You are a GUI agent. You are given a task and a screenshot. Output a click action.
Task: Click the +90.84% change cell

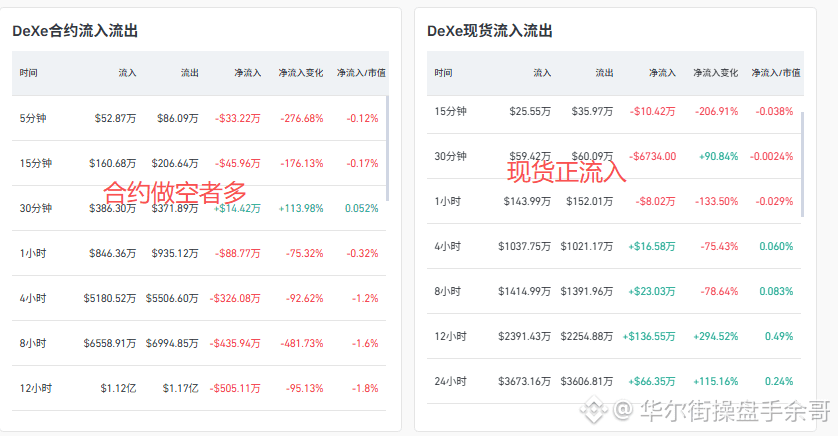[x=718, y=157]
